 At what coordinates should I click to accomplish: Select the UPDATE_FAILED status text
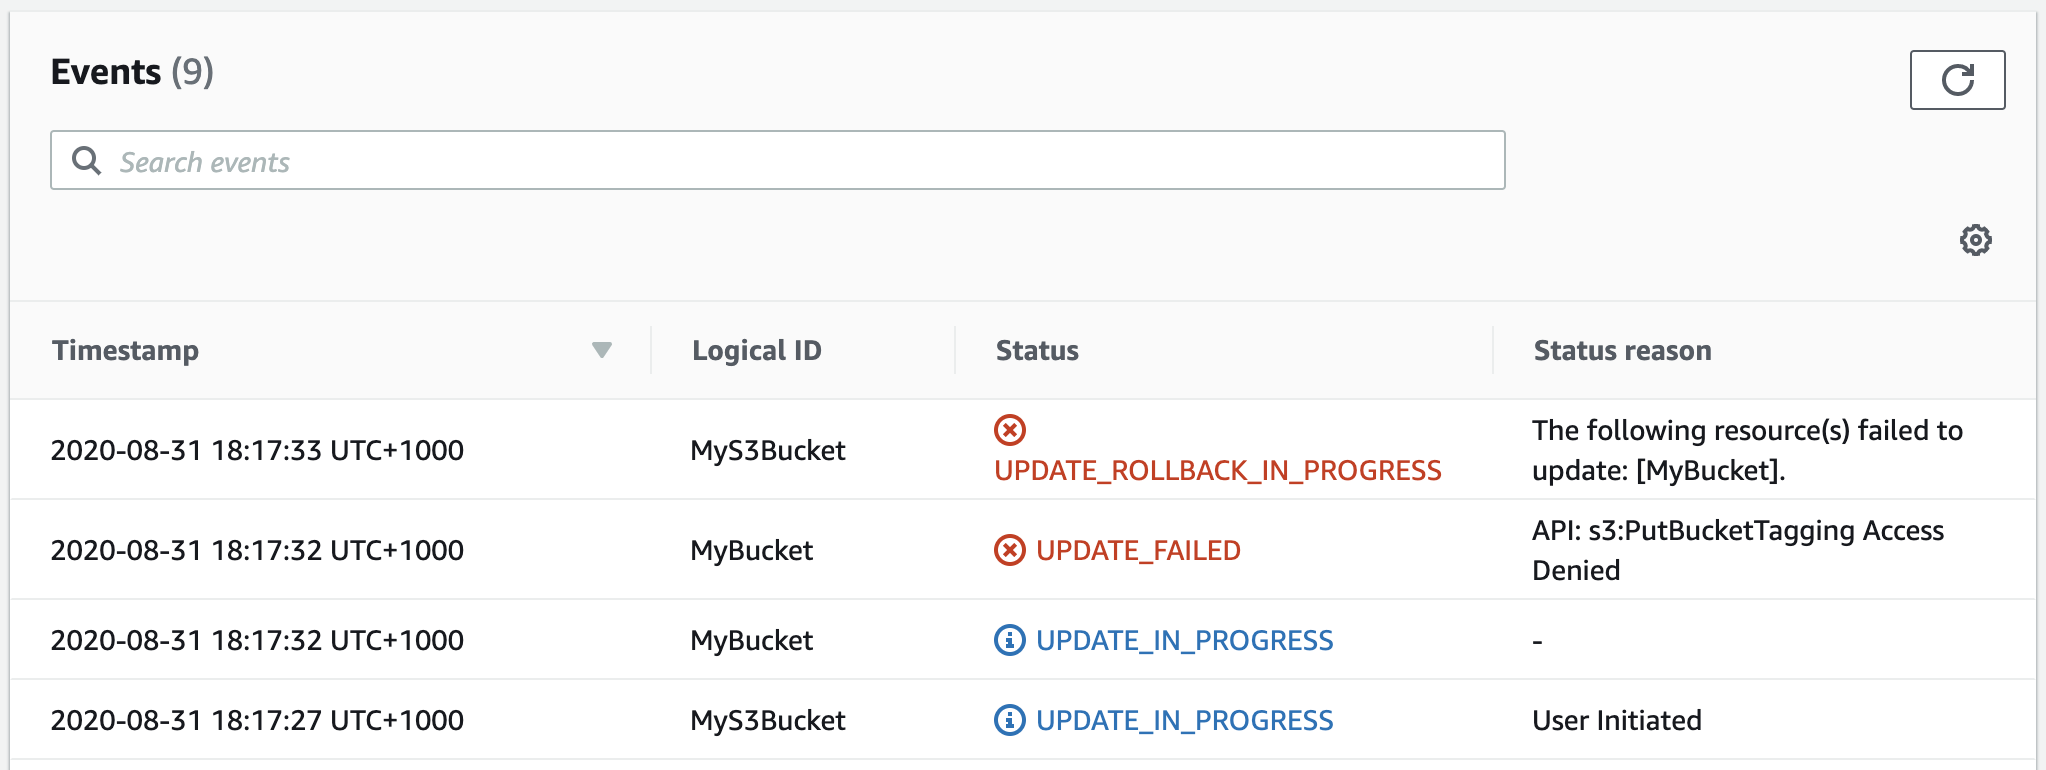click(x=1138, y=551)
